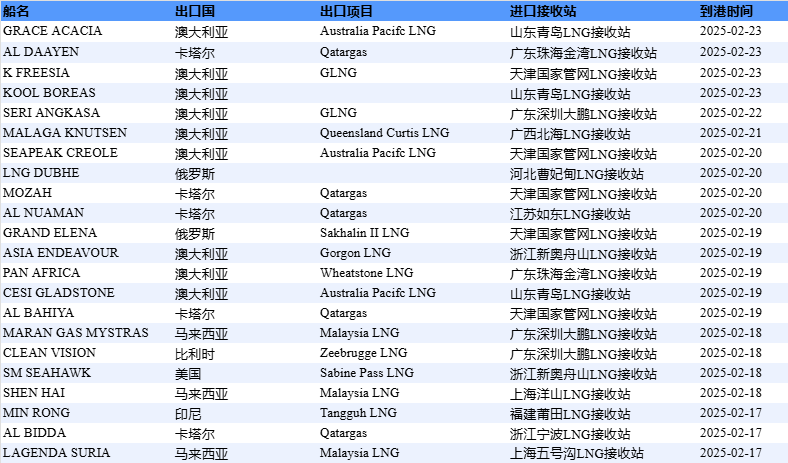Select ship name GRACE ACACIA
Screen dimensions: 788x463
point(52,31)
